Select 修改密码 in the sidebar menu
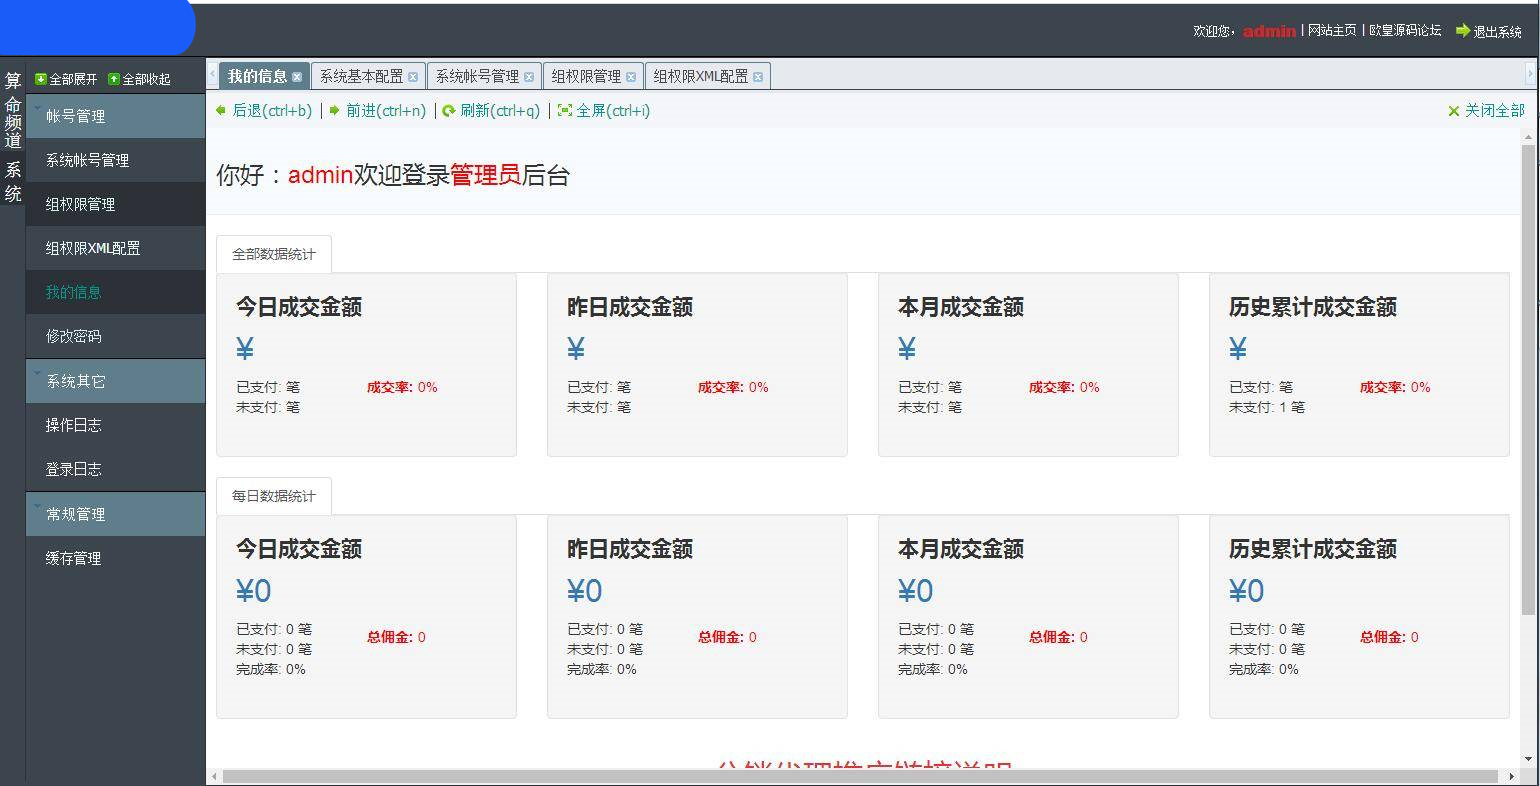This screenshot has width=1540, height=786. click(72, 336)
